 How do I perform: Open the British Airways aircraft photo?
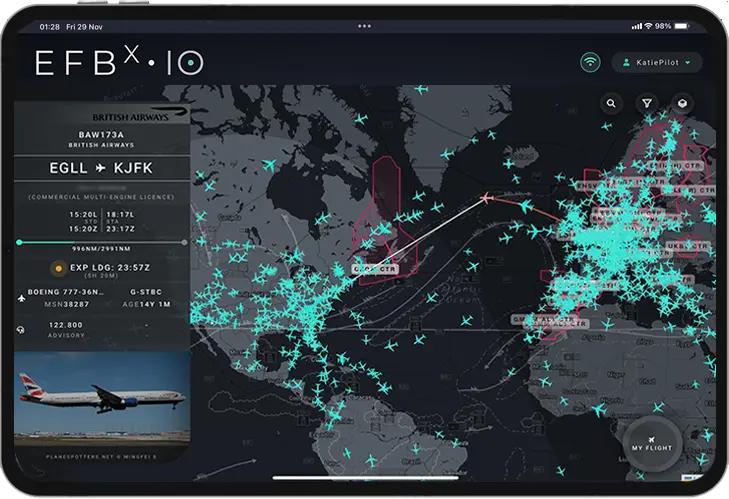coord(102,398)
